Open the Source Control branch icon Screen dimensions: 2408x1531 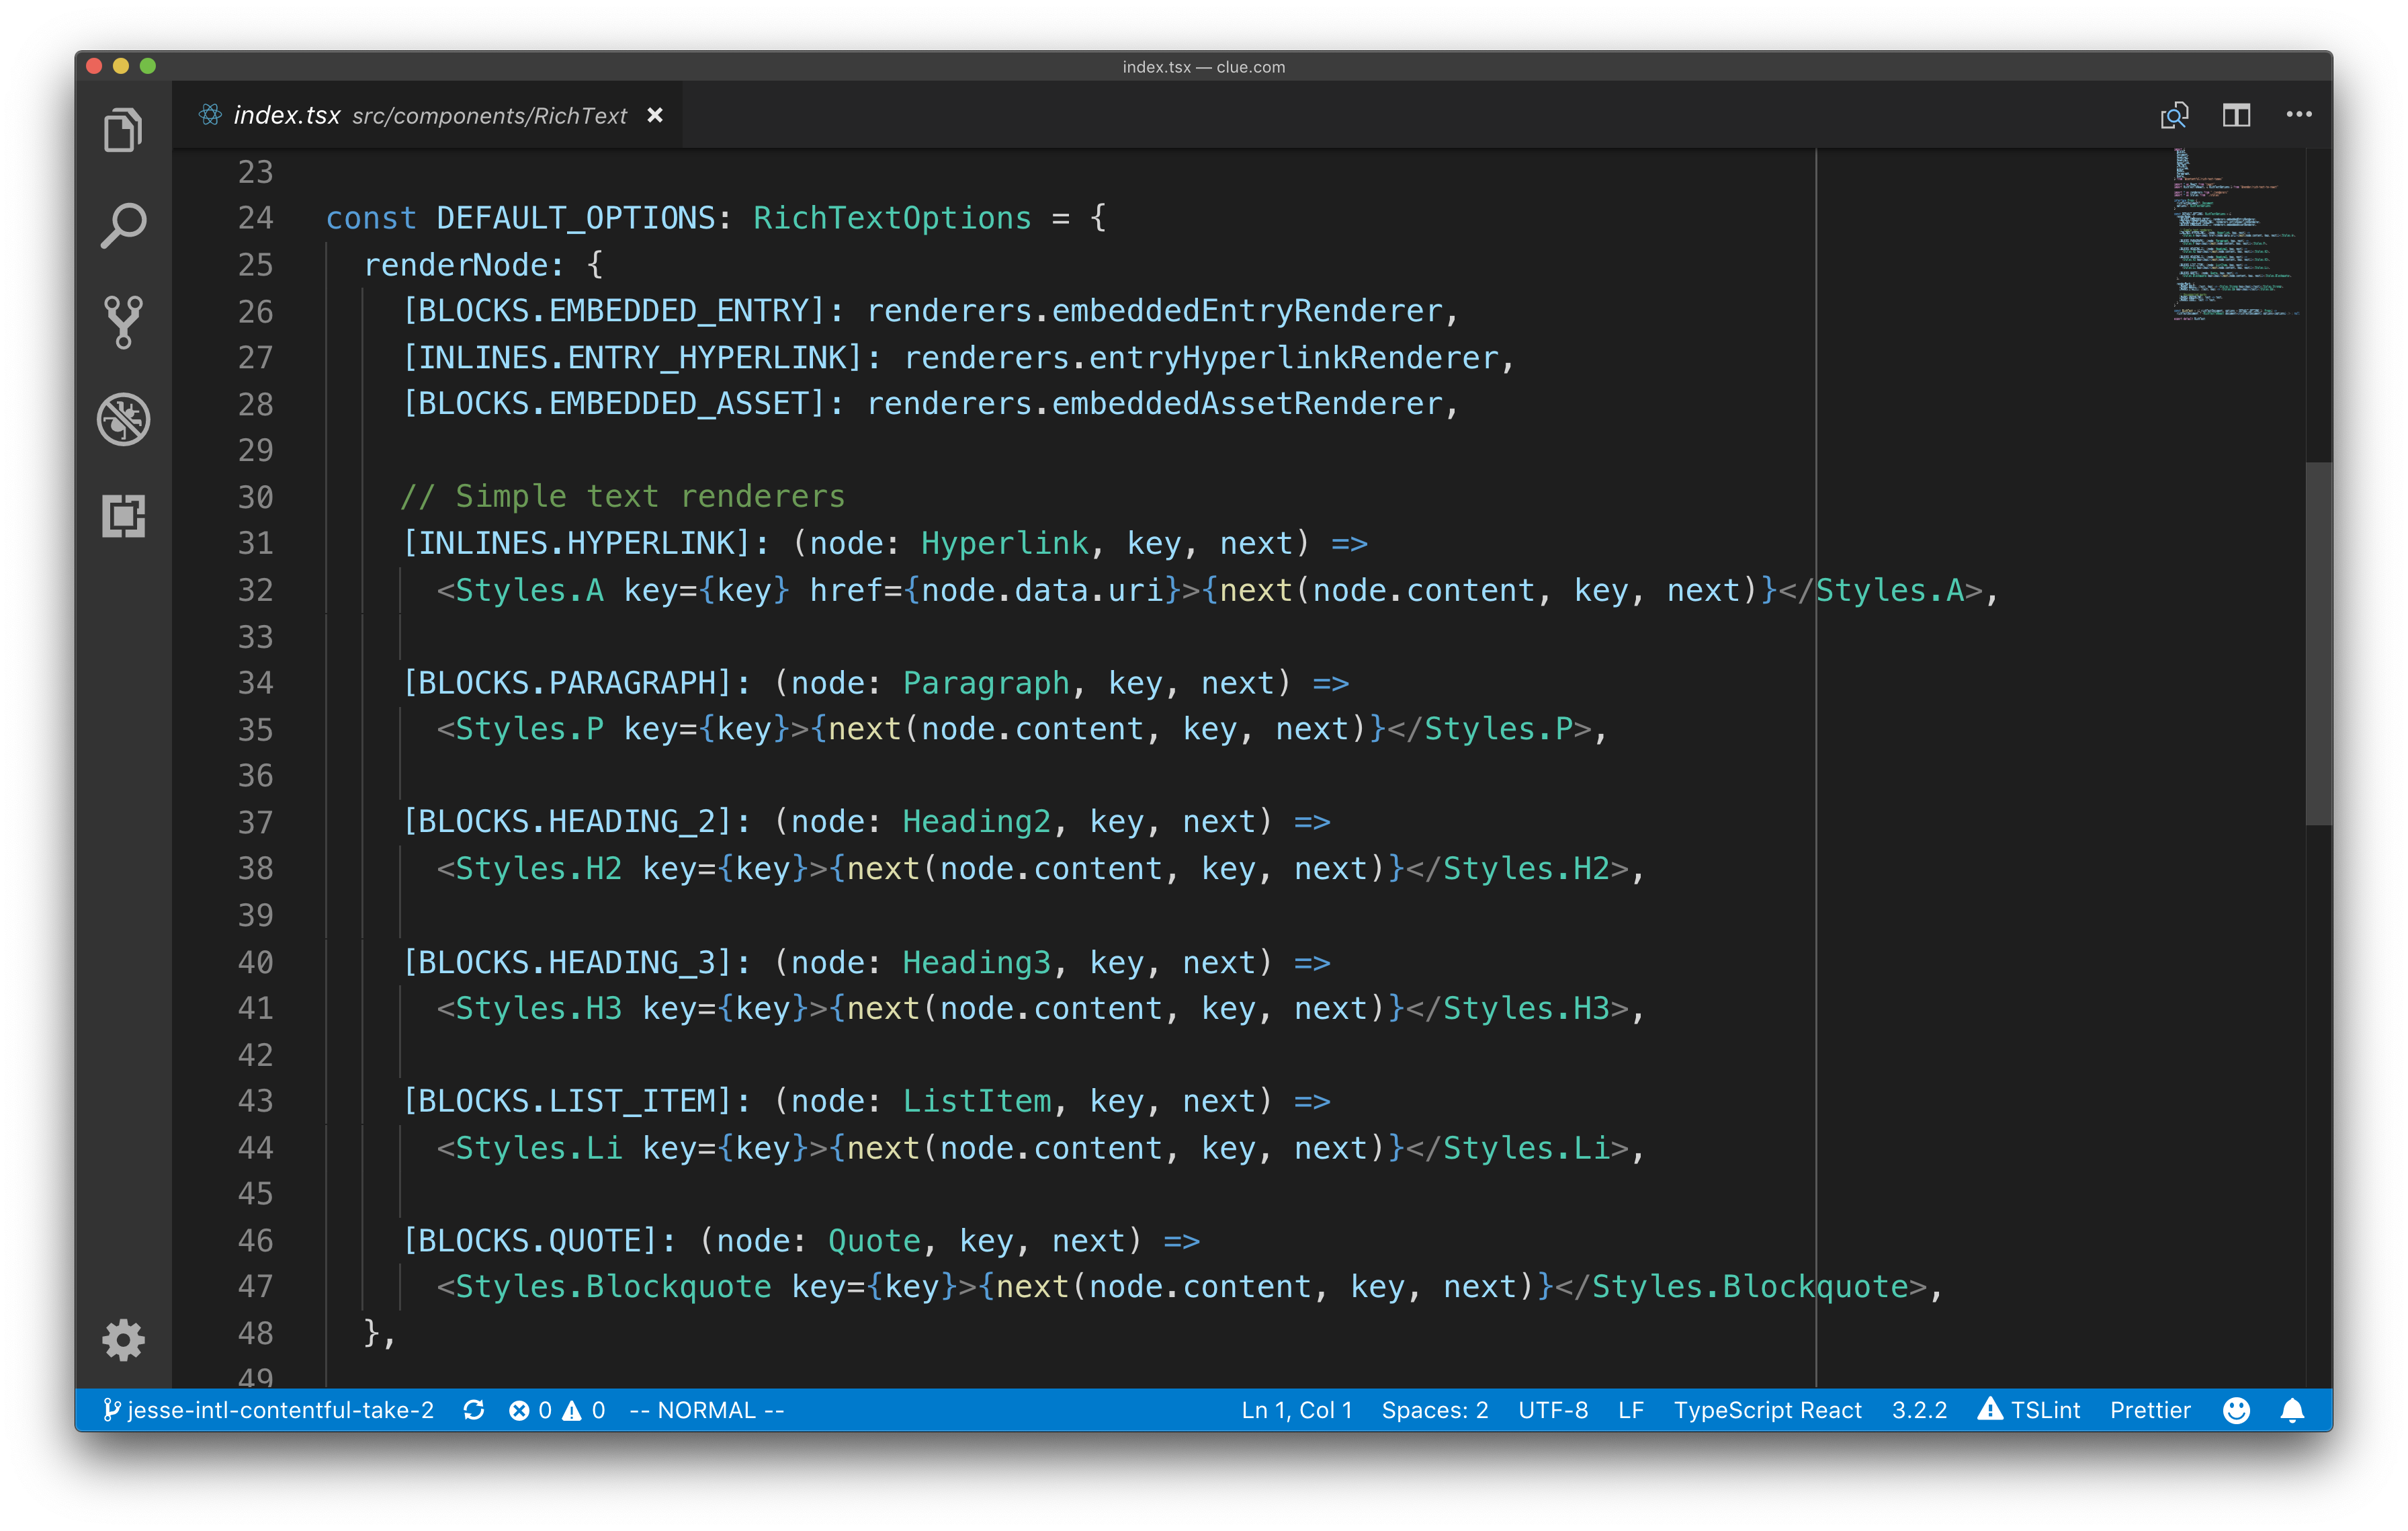[123, 322]
